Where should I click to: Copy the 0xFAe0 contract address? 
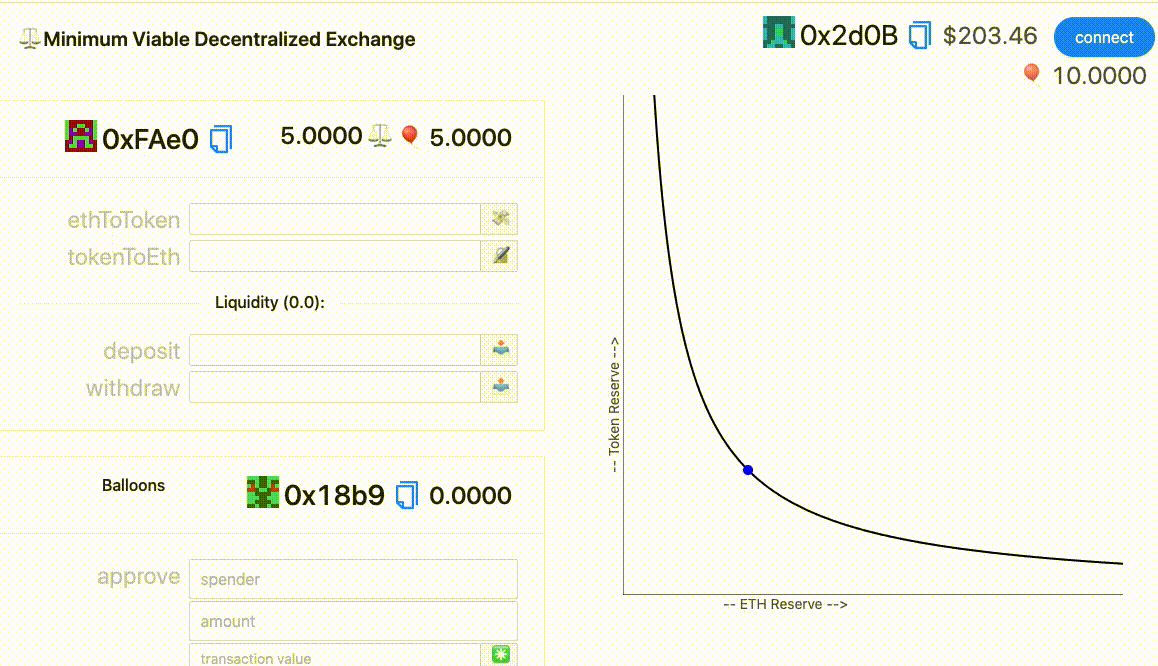click(x=221, y=138)
